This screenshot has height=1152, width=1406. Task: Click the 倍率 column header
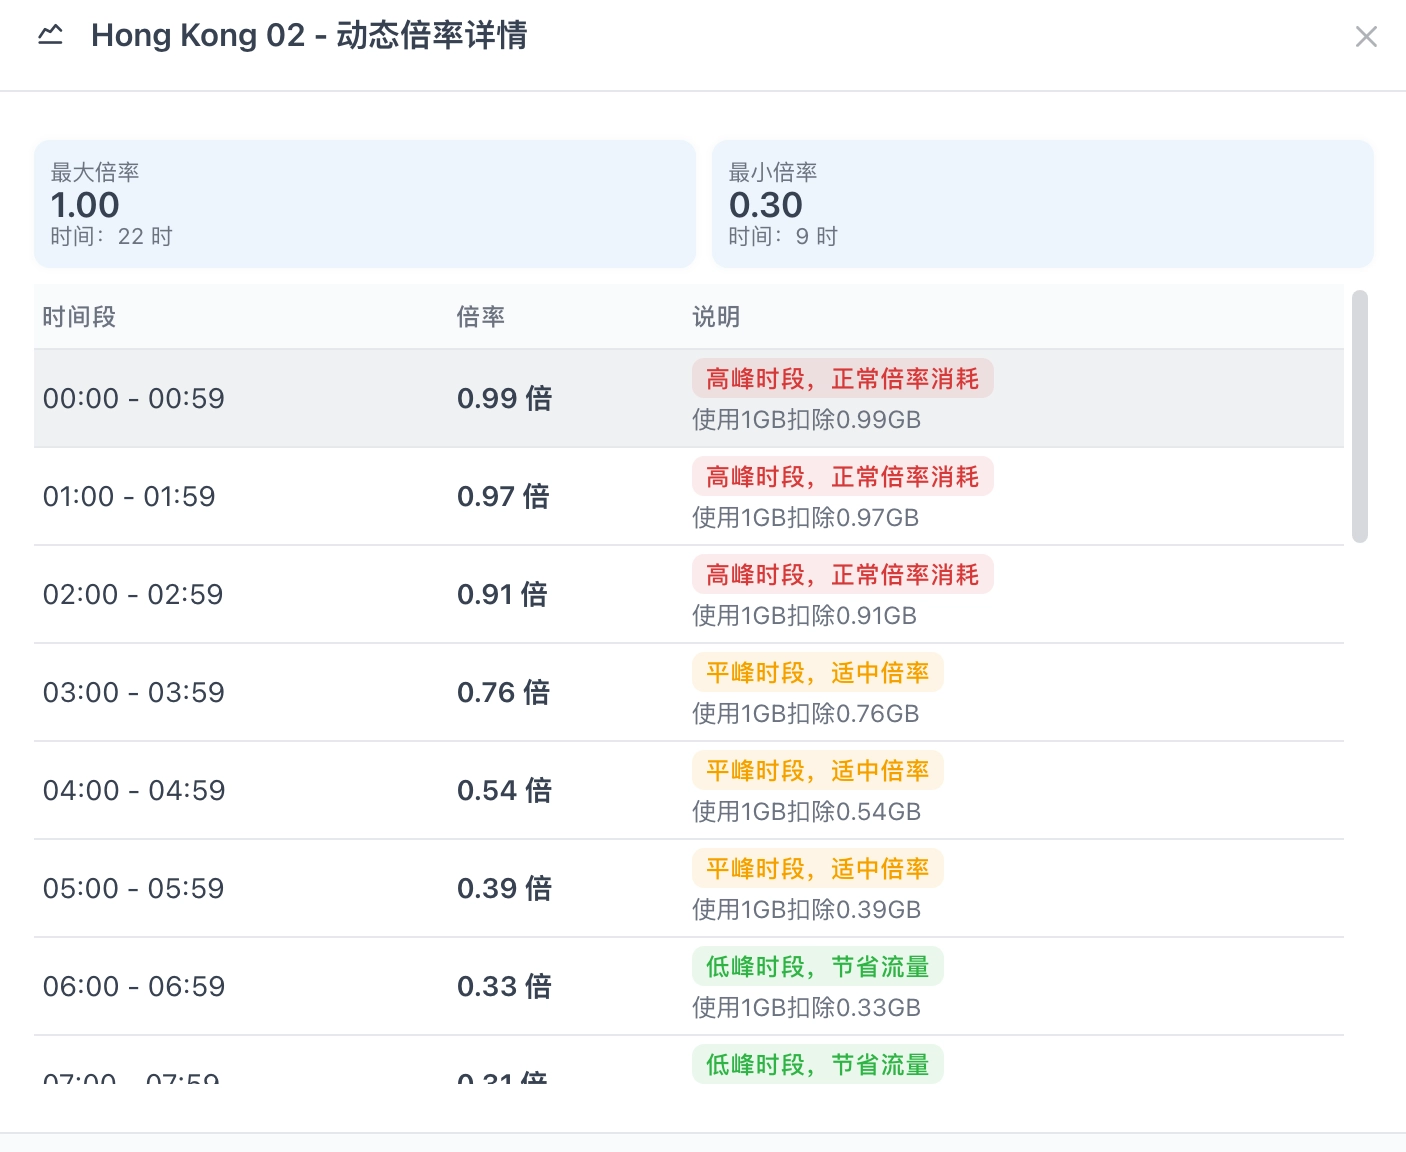click(x=480, y=317)
